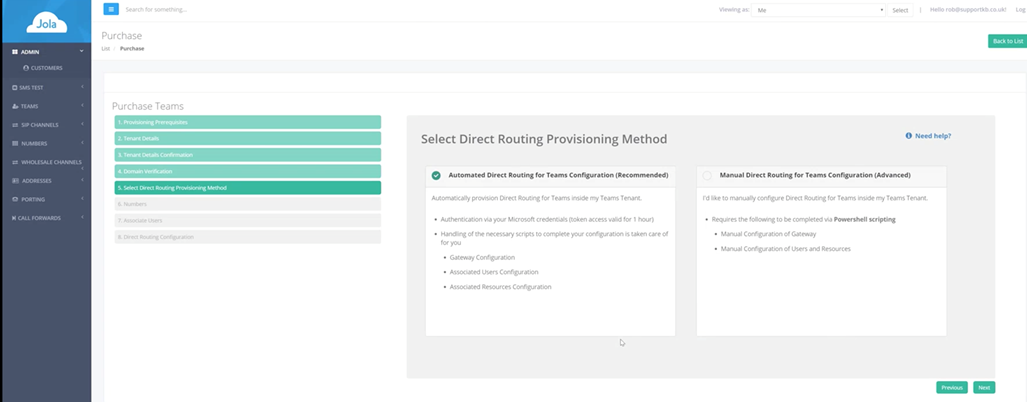
Task: Open Customers in the sidebar
Action: pyautogui.click(x=45, y=68)
